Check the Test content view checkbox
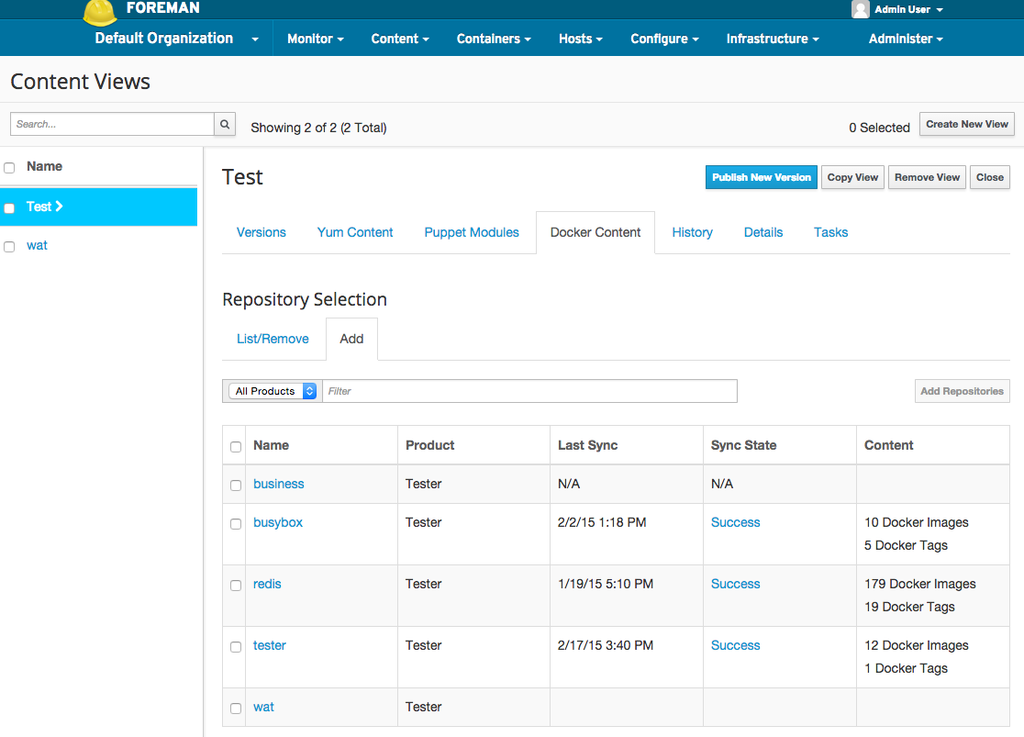 point(9,208)
